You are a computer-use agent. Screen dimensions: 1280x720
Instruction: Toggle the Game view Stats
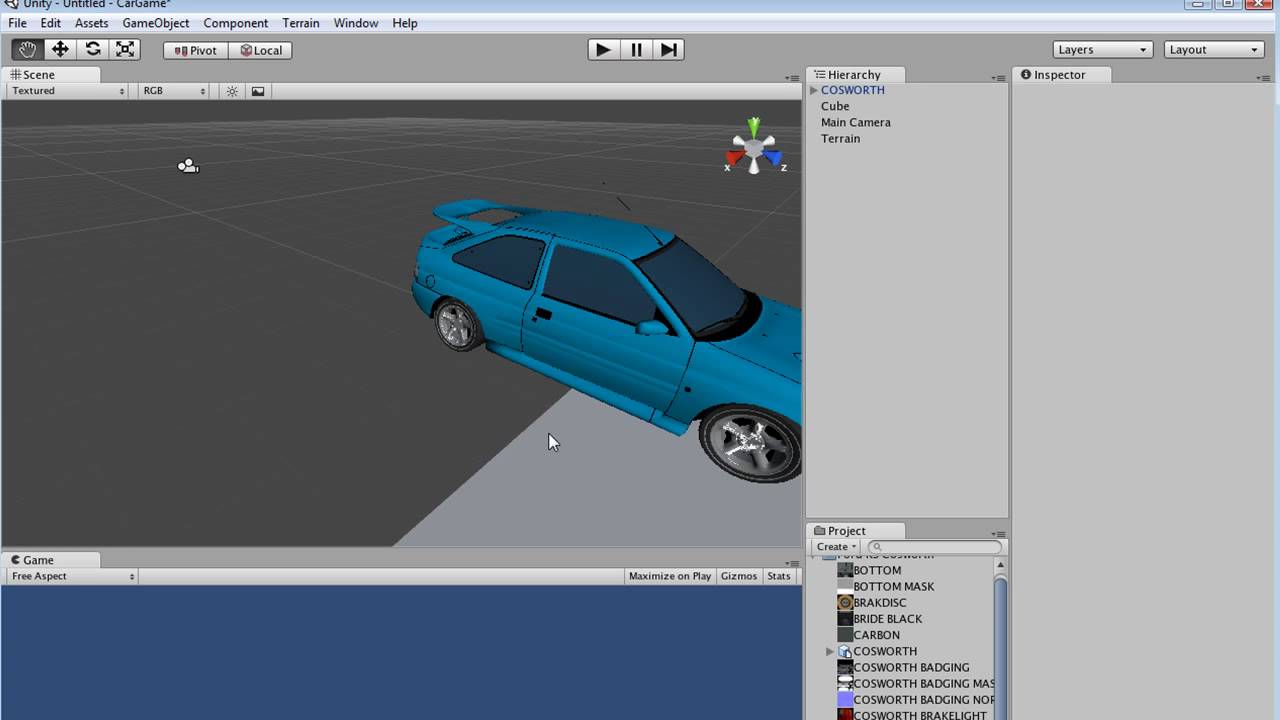point(779,576)
